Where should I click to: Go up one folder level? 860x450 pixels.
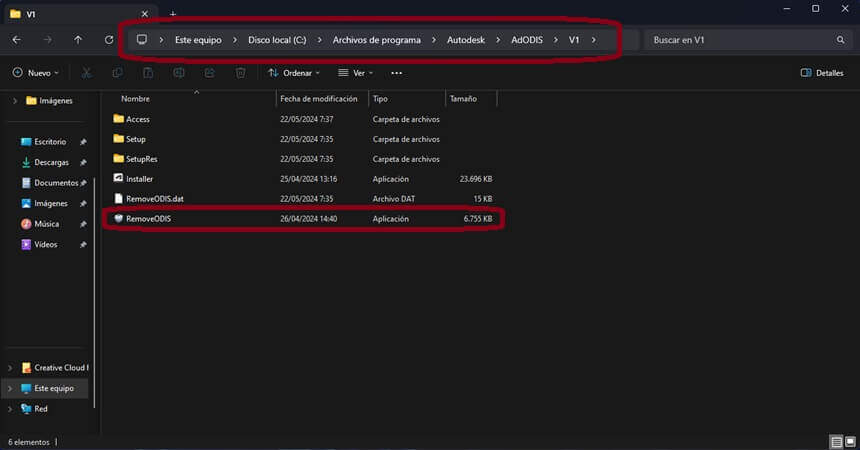(x=78, y=40)
